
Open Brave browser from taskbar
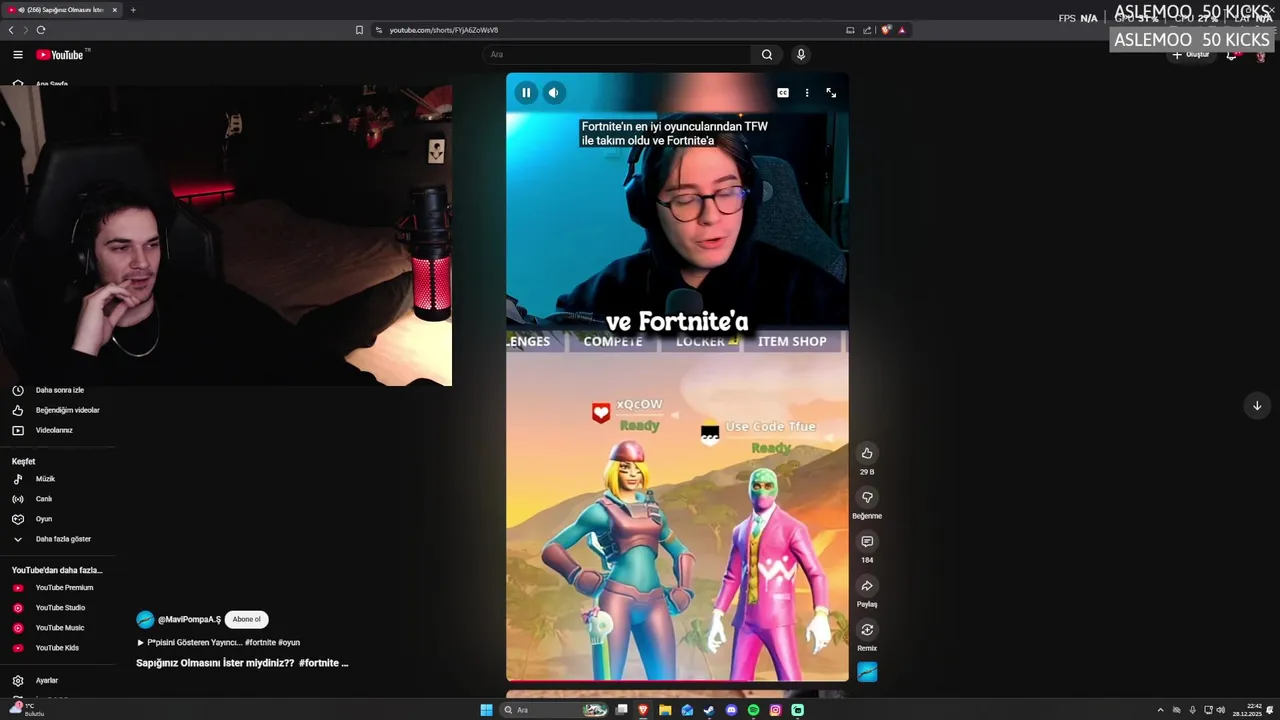click(x=643, y=710)
